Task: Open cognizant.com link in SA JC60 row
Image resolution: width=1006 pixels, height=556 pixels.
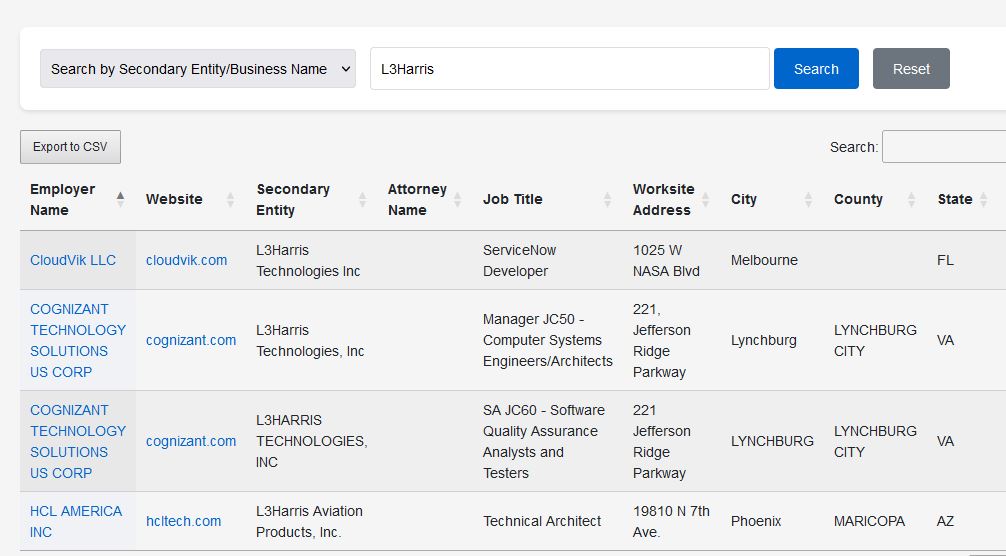Action: [x=191, y=441]
